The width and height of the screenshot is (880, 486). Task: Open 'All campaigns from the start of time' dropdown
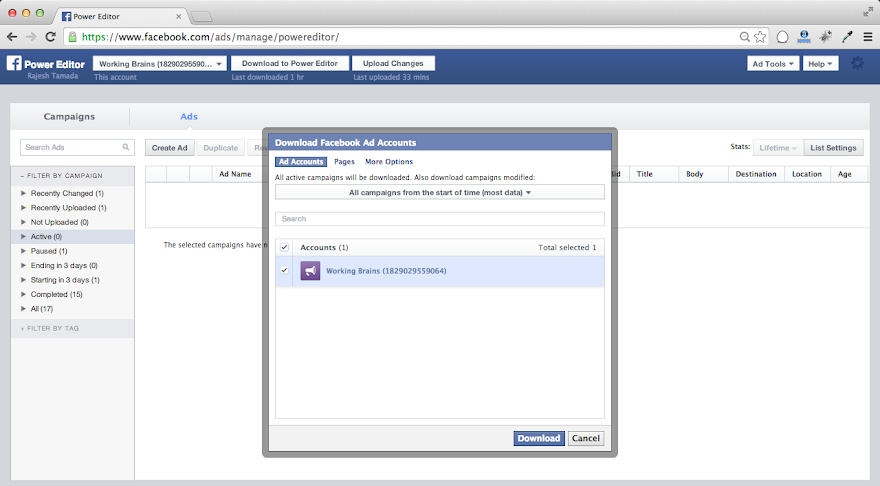439,192
